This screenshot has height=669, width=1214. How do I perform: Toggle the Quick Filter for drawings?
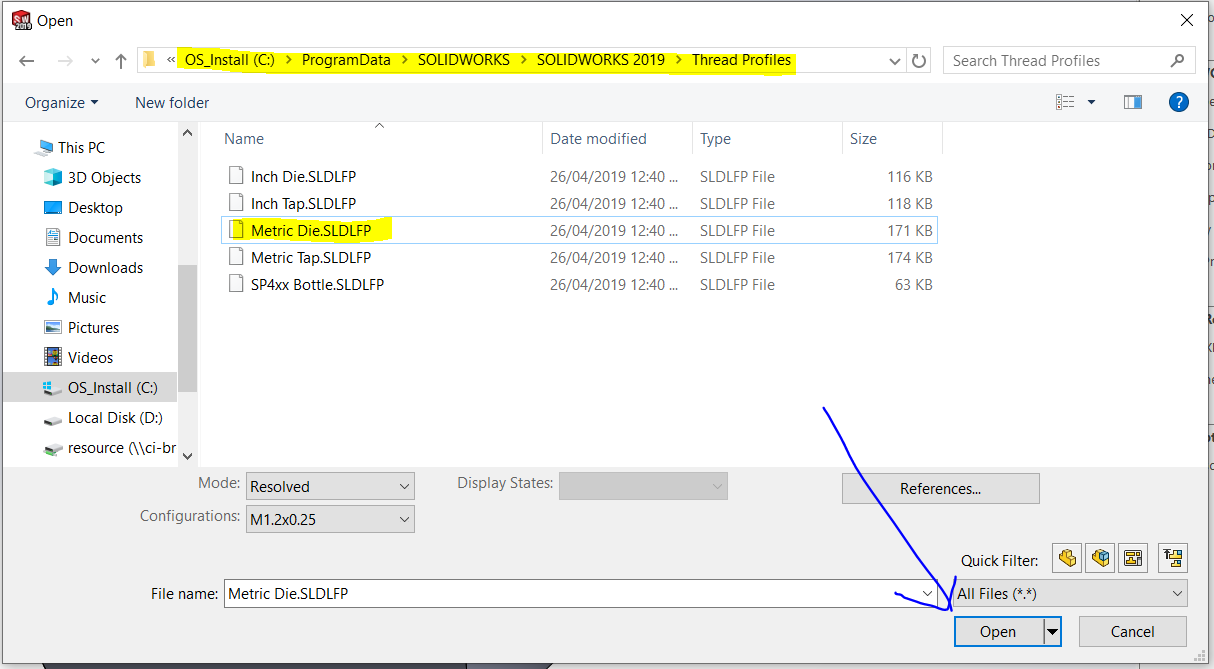pos(1133,558)
